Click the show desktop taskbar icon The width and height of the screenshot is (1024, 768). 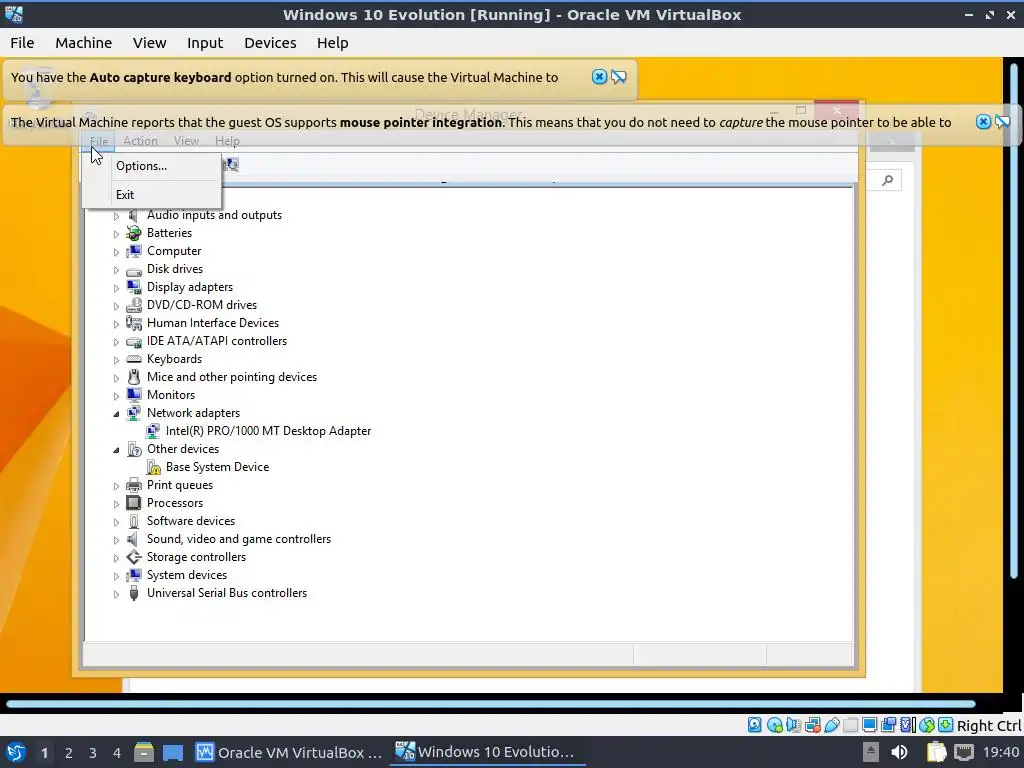173,752
